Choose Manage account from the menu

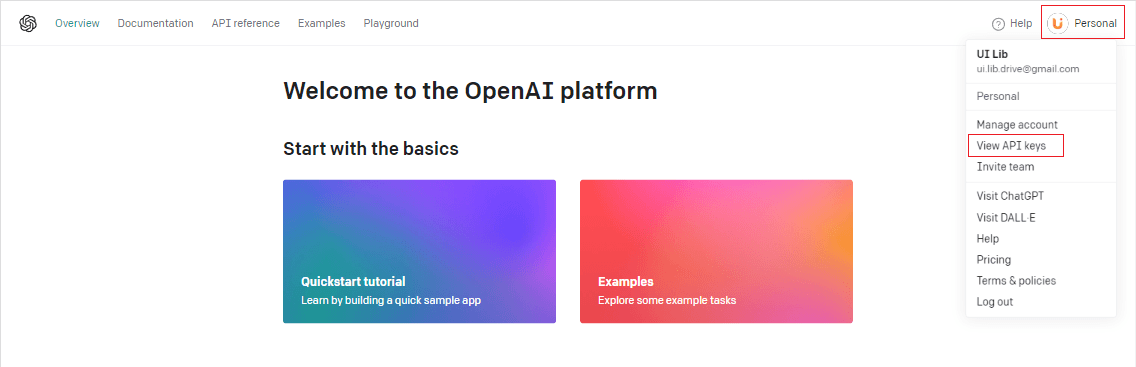(1017, 125)
